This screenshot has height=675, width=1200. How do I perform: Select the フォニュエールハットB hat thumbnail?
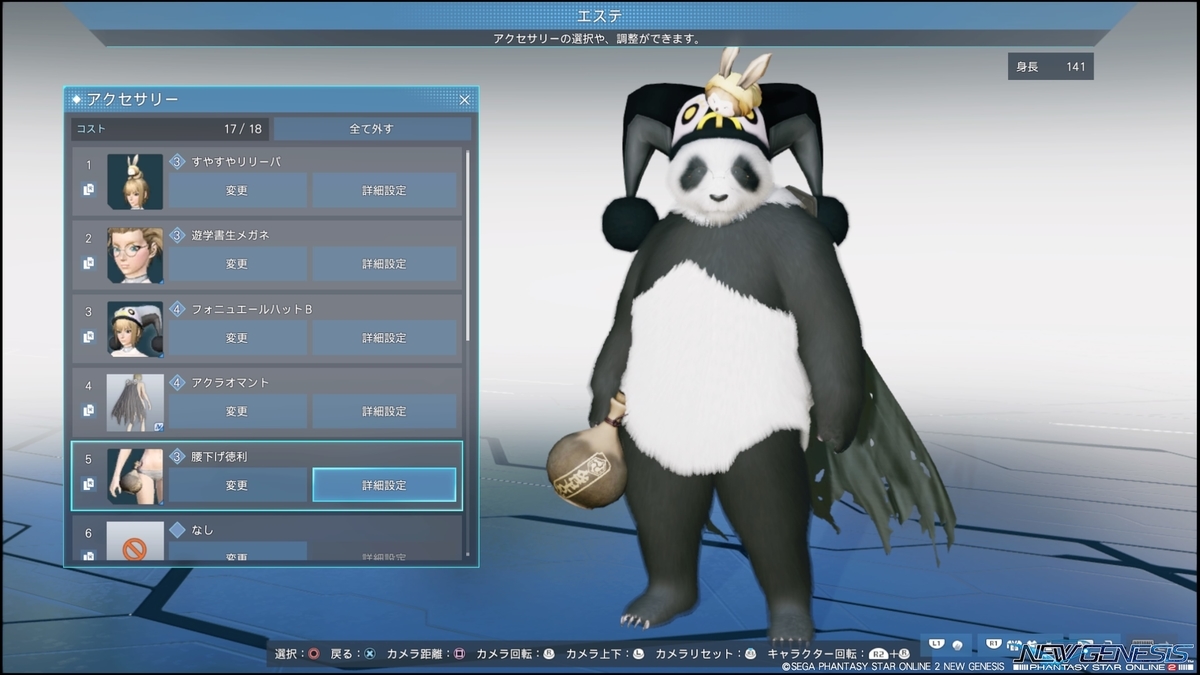click(x=135, y=330)
